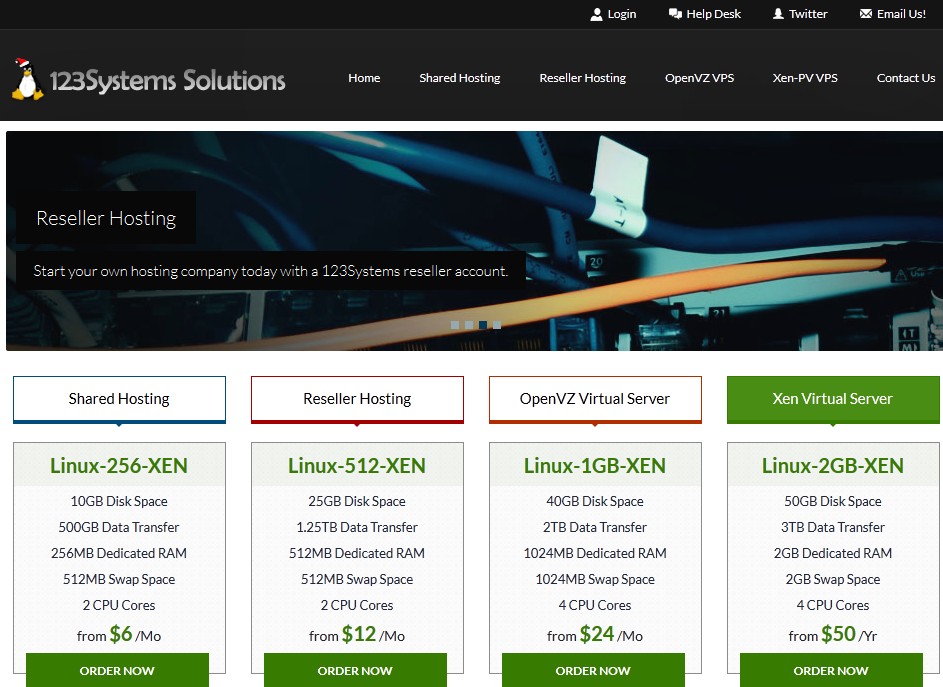943x687 pixels.
Task: Select the second slider dot
Action: click(x=468, y=325)
